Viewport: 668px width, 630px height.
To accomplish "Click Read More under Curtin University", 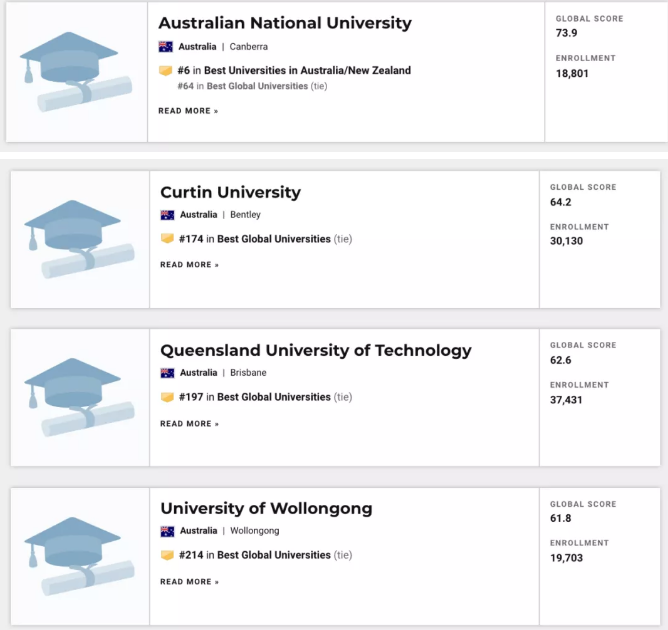I will (189, 265).
